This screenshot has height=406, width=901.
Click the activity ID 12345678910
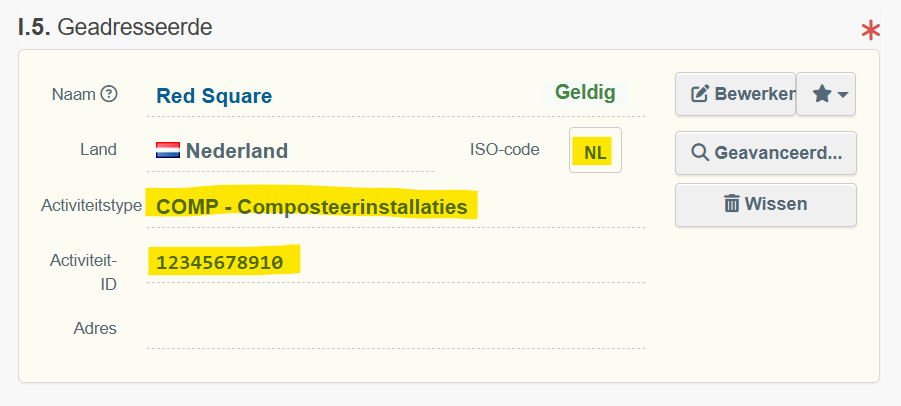[220, 263]
